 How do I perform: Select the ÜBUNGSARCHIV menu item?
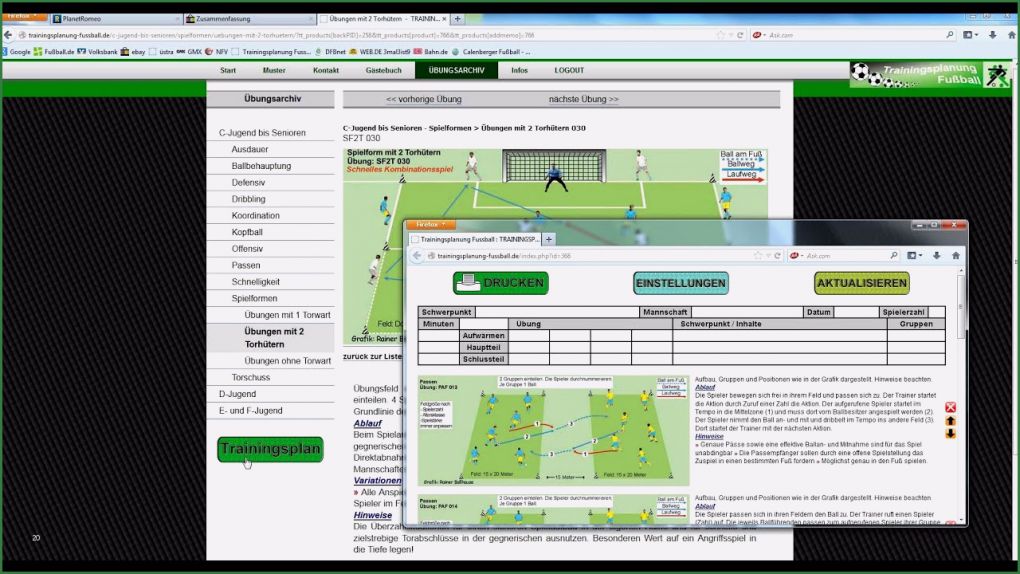(x=457, y=70)
